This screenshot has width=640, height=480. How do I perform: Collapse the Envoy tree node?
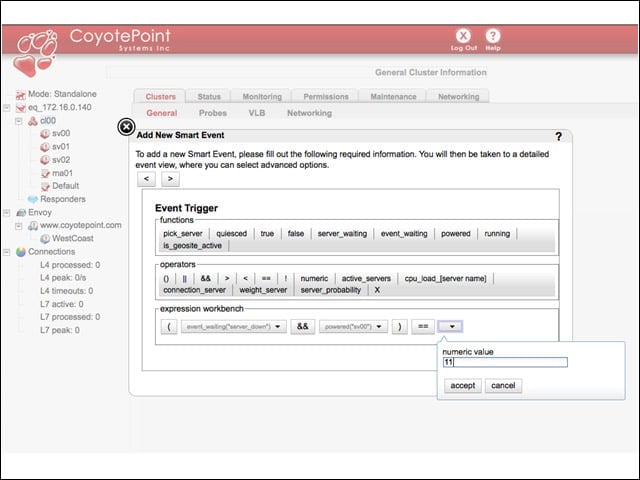click(7, 213)
